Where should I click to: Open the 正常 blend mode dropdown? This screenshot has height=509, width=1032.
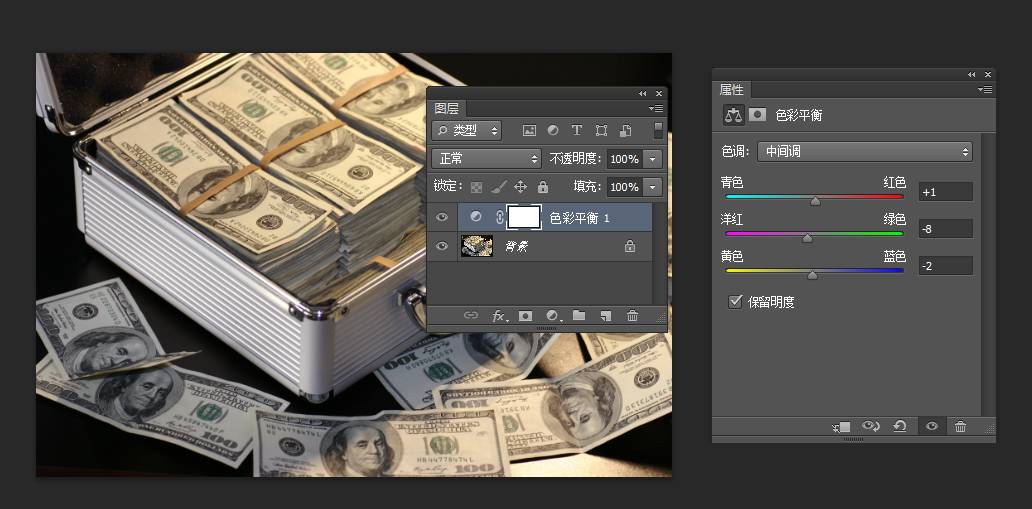tap(486, 159)
